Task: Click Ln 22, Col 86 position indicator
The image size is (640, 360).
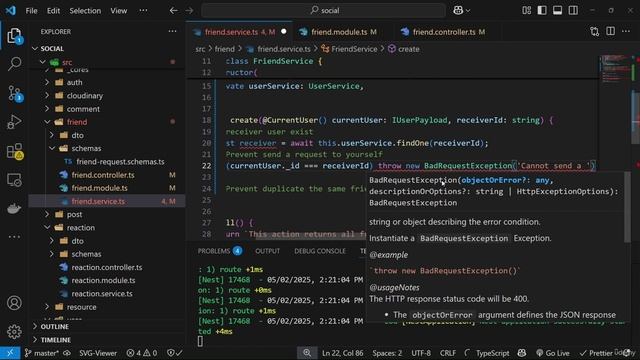Action: point(342,353)
